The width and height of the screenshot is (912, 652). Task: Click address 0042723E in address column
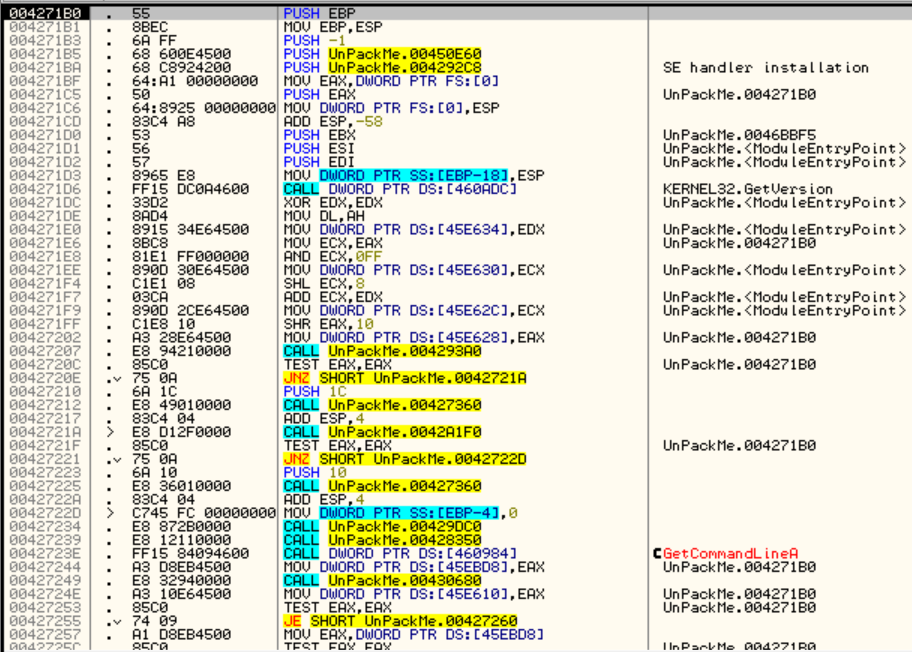pyautogui.click(x=45, y=553)
